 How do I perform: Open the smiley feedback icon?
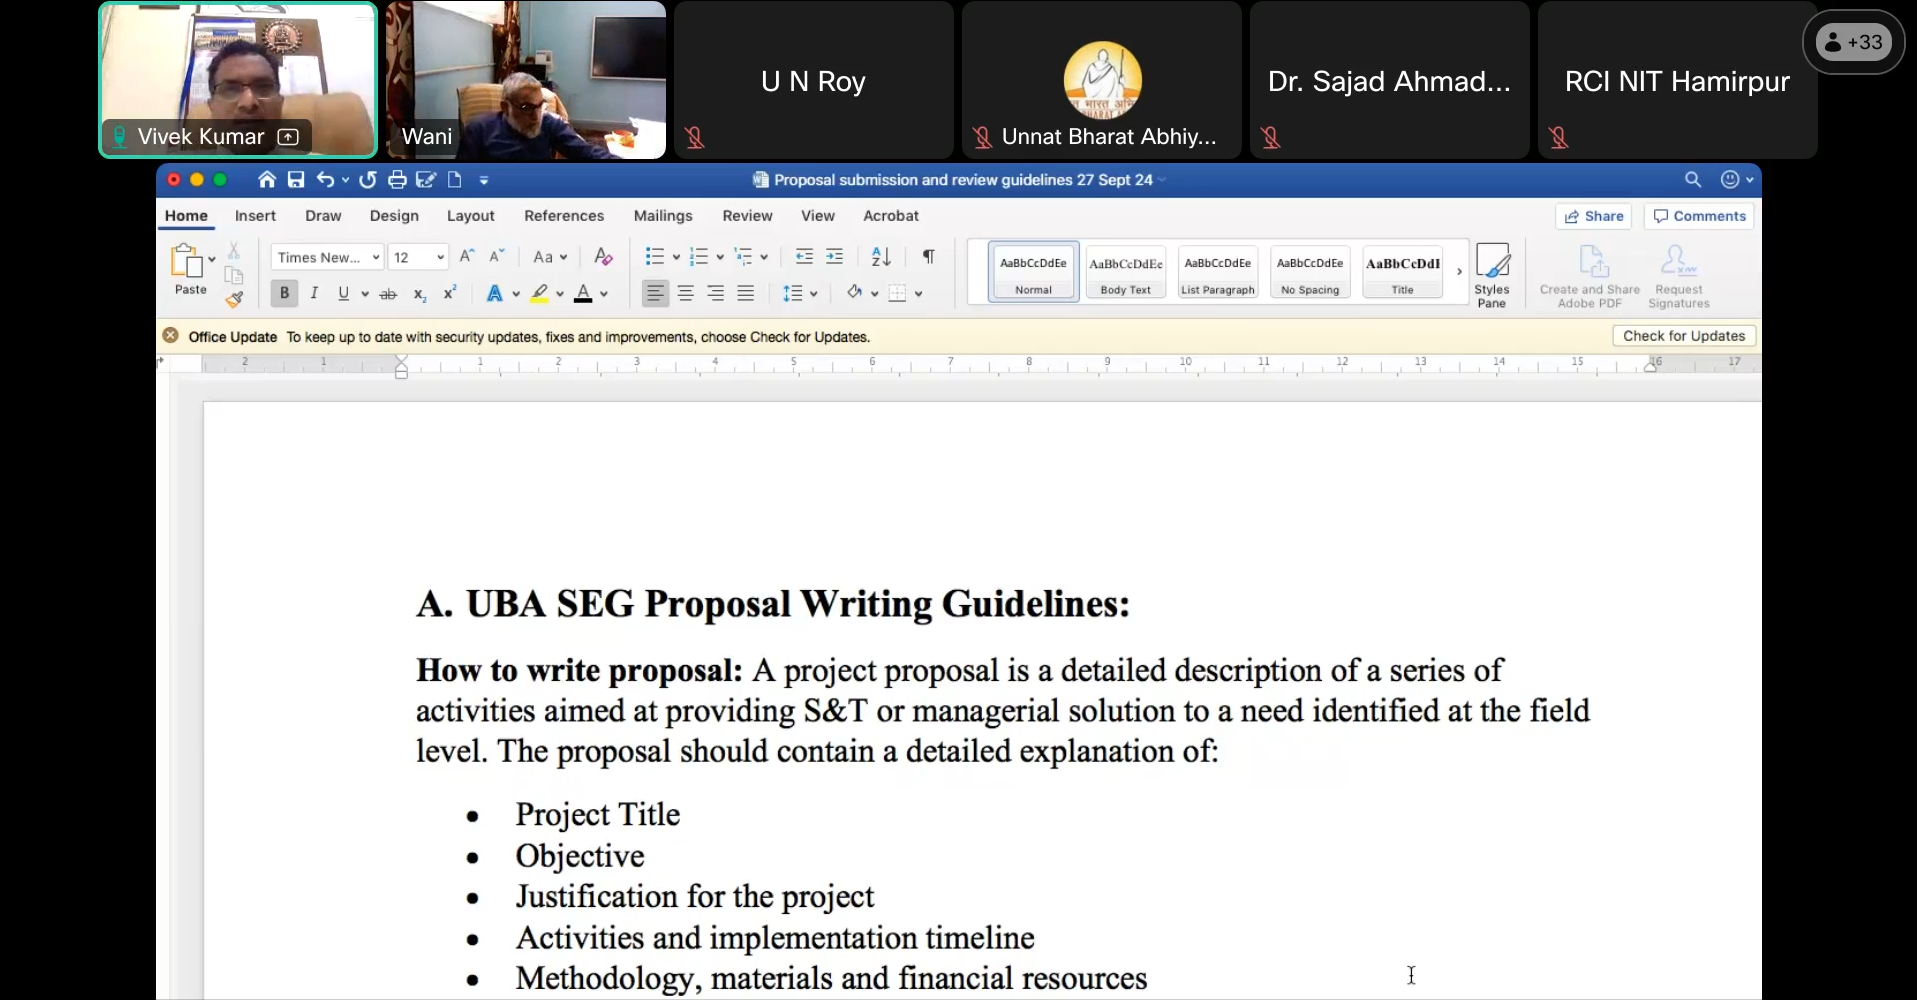point(1730,180)
